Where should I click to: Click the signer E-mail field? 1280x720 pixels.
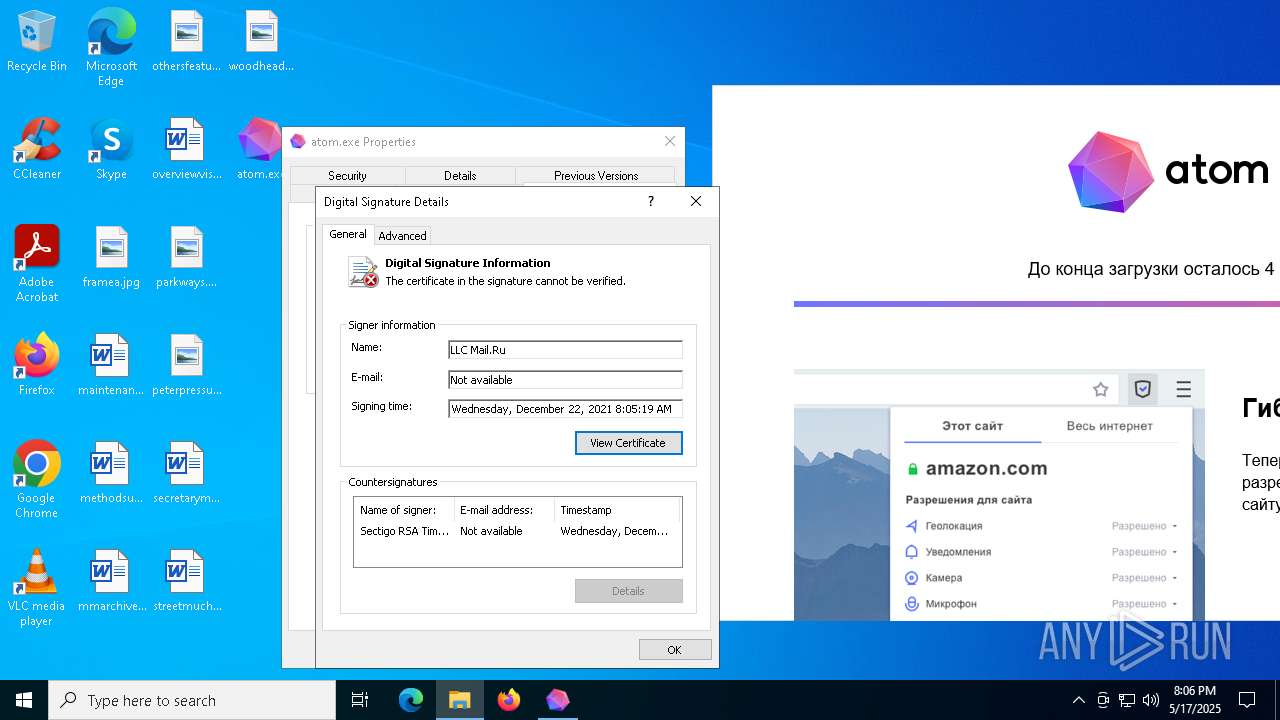pos(565,380)
